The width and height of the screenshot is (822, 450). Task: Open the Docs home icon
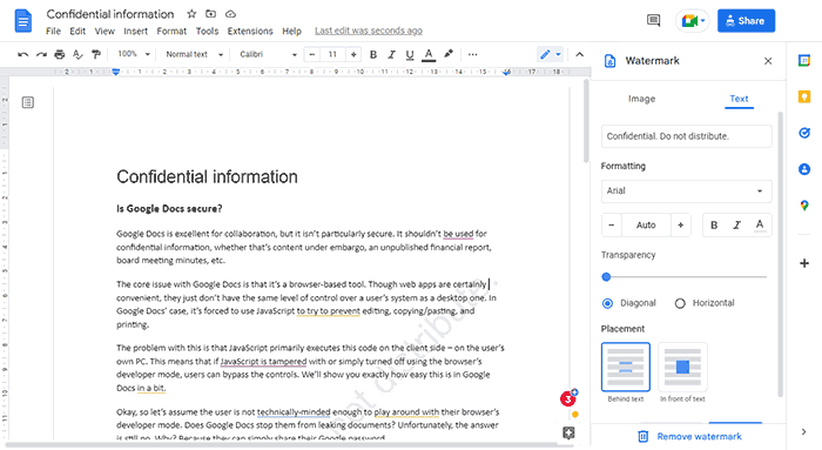click(23, 21)
